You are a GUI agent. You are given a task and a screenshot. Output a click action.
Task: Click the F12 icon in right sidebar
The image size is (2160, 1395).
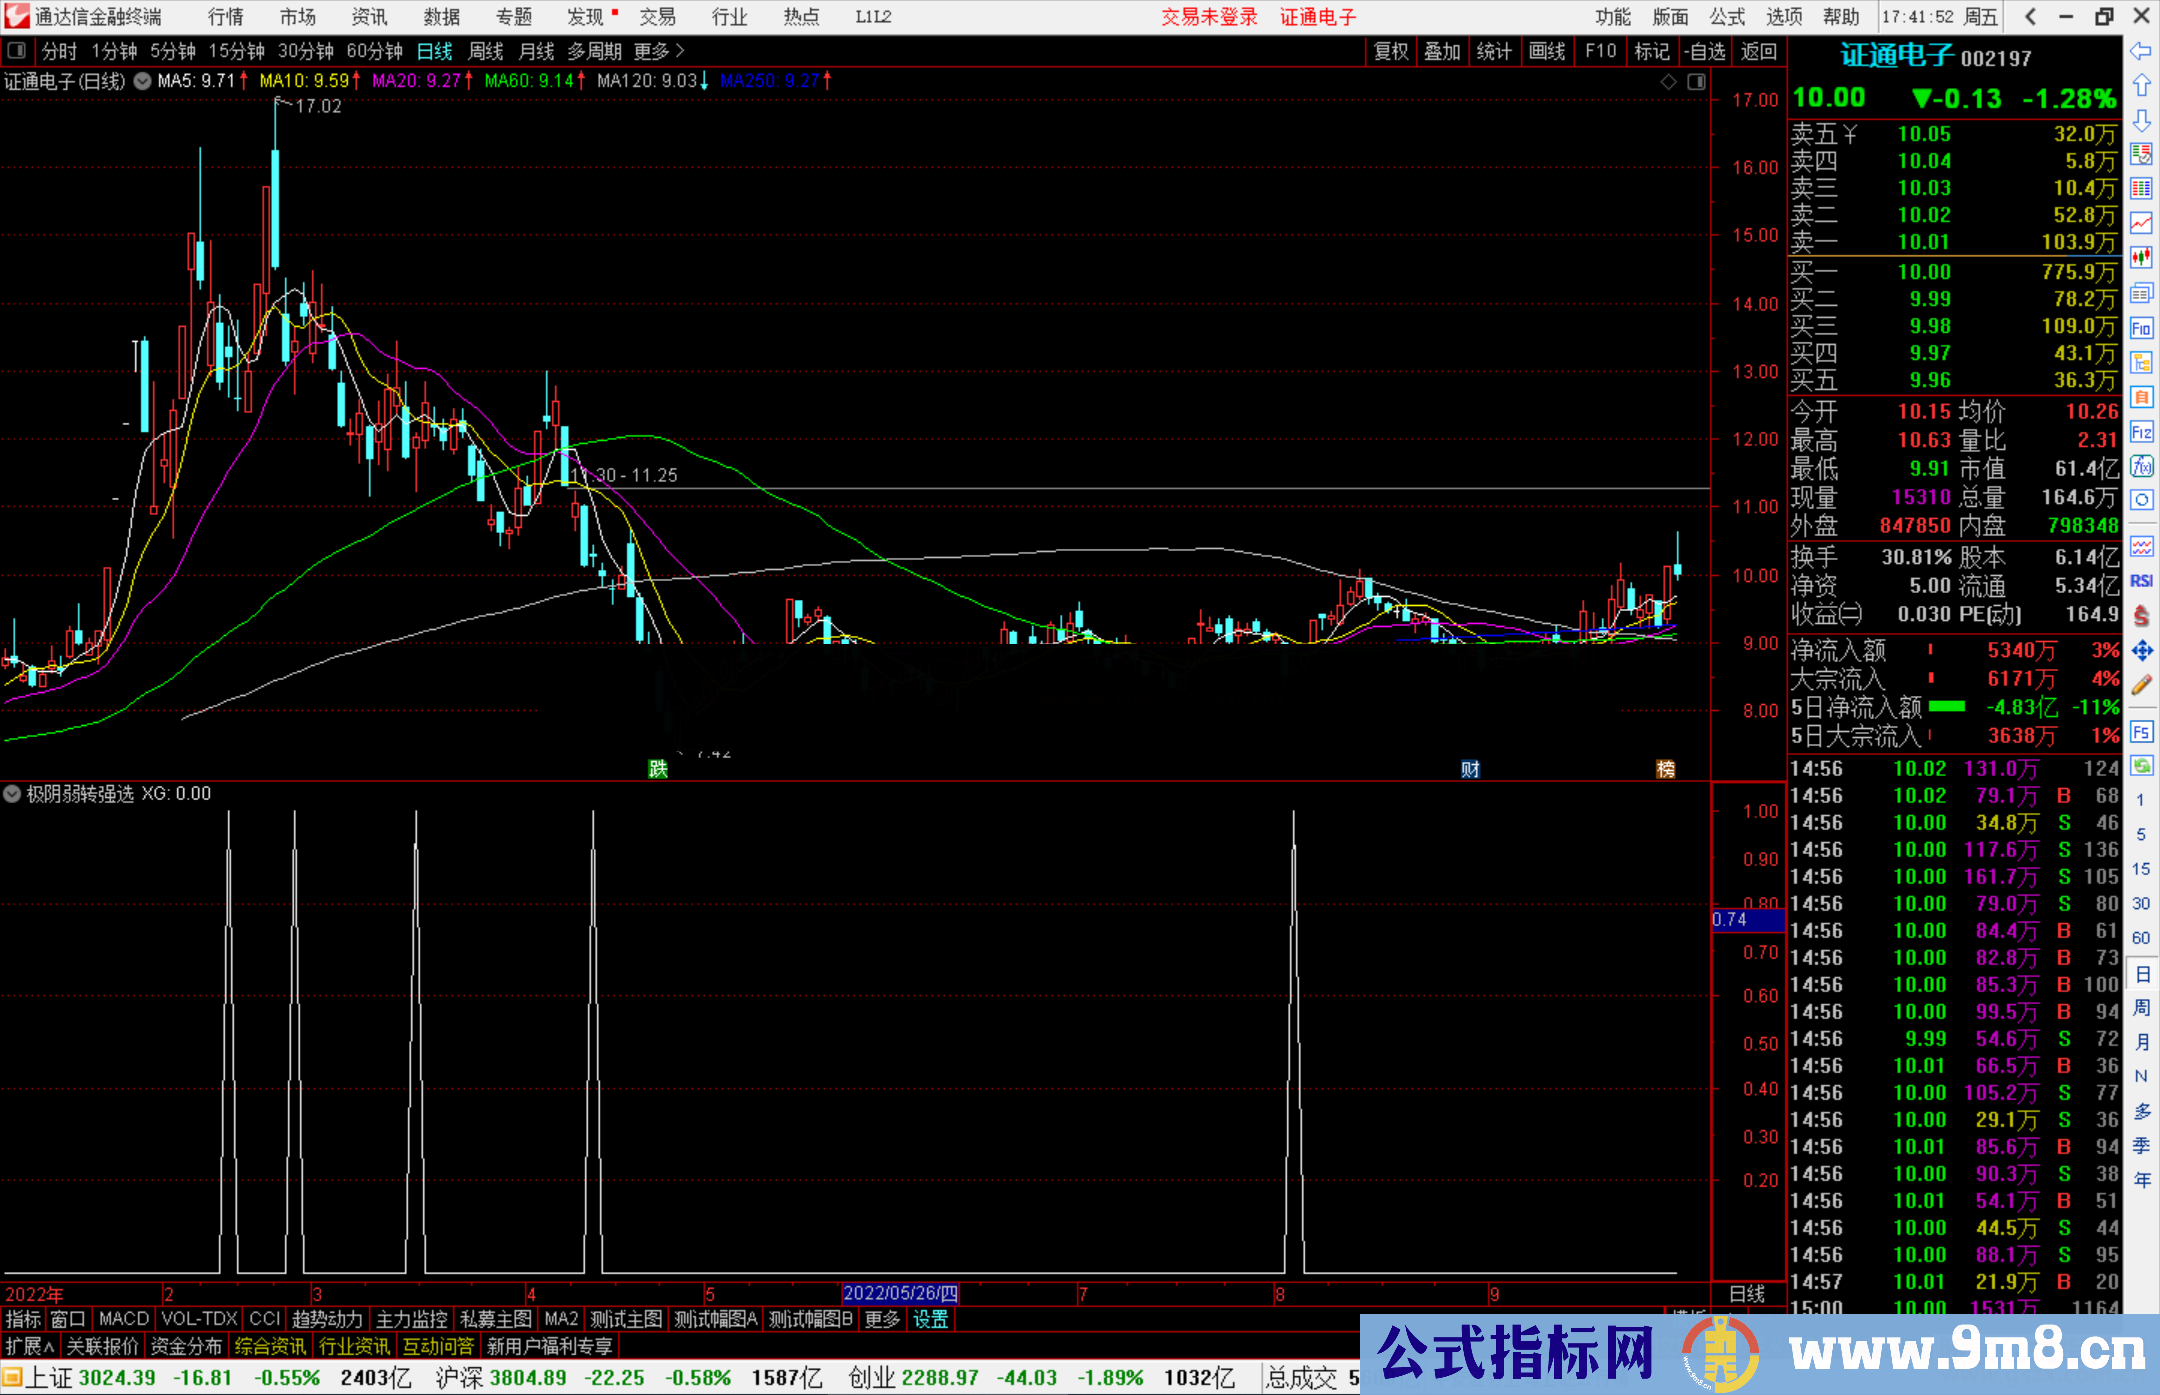pos(2141,432)
